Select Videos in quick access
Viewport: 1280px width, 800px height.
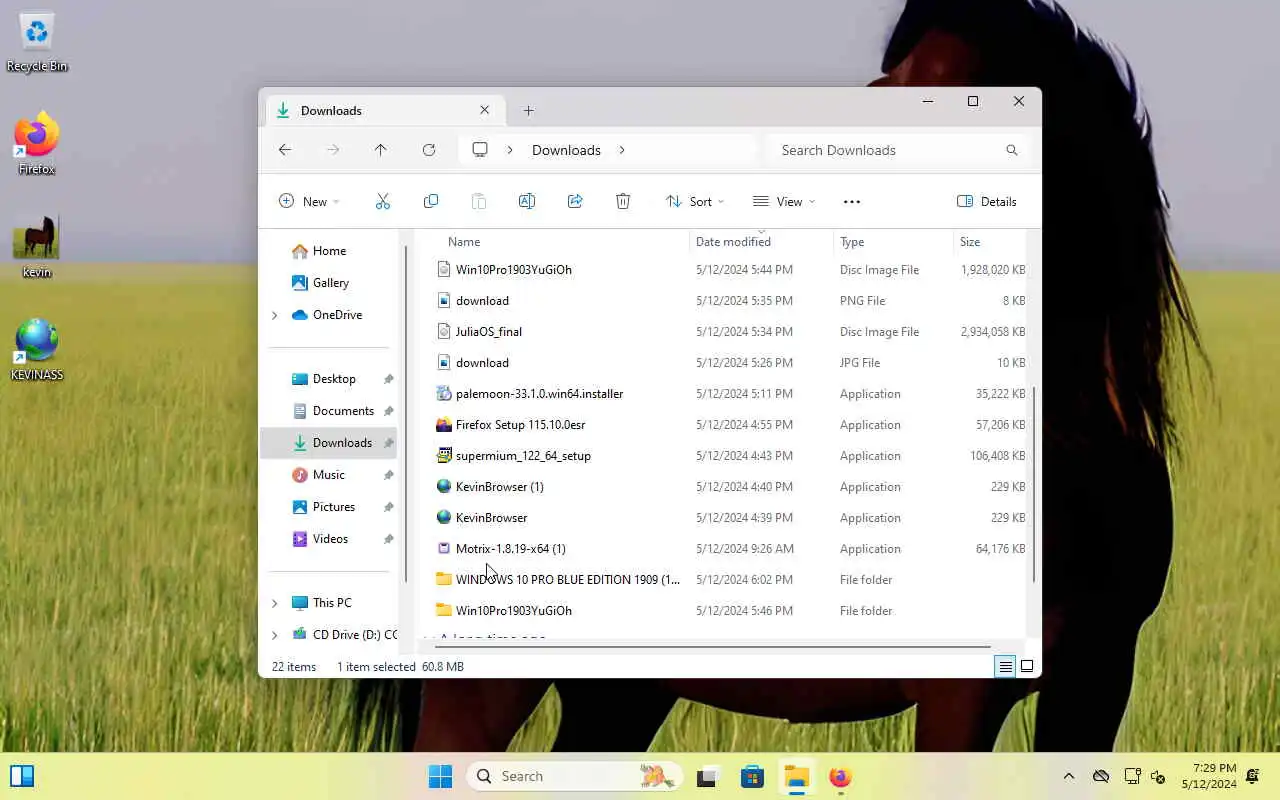coord(330,539)
